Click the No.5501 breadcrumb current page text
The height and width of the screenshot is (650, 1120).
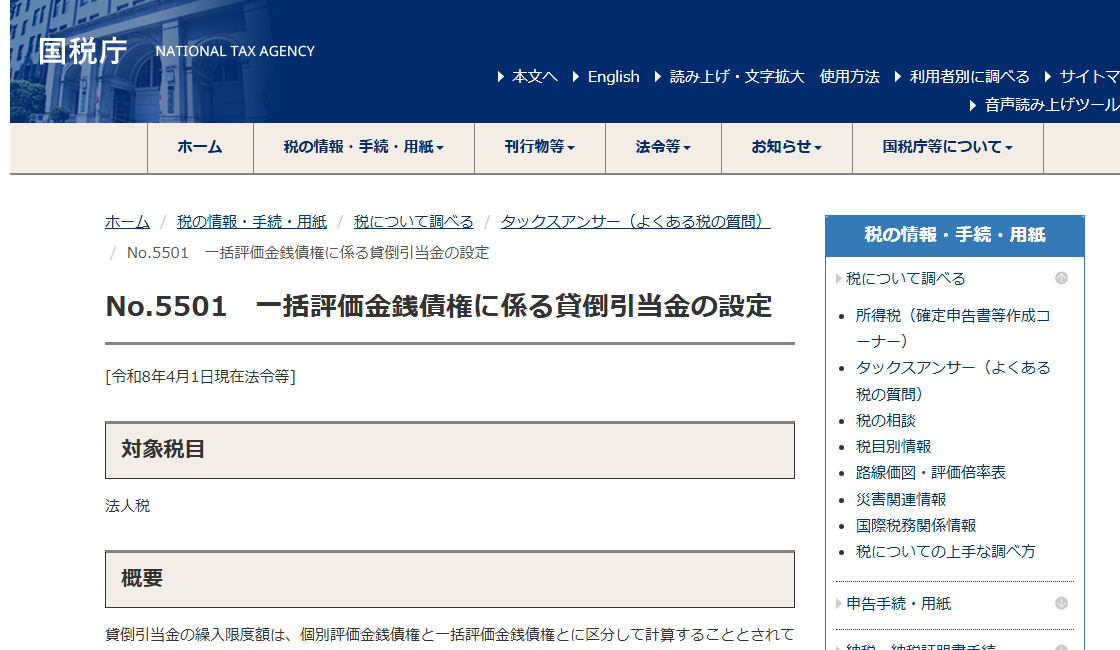308,253
